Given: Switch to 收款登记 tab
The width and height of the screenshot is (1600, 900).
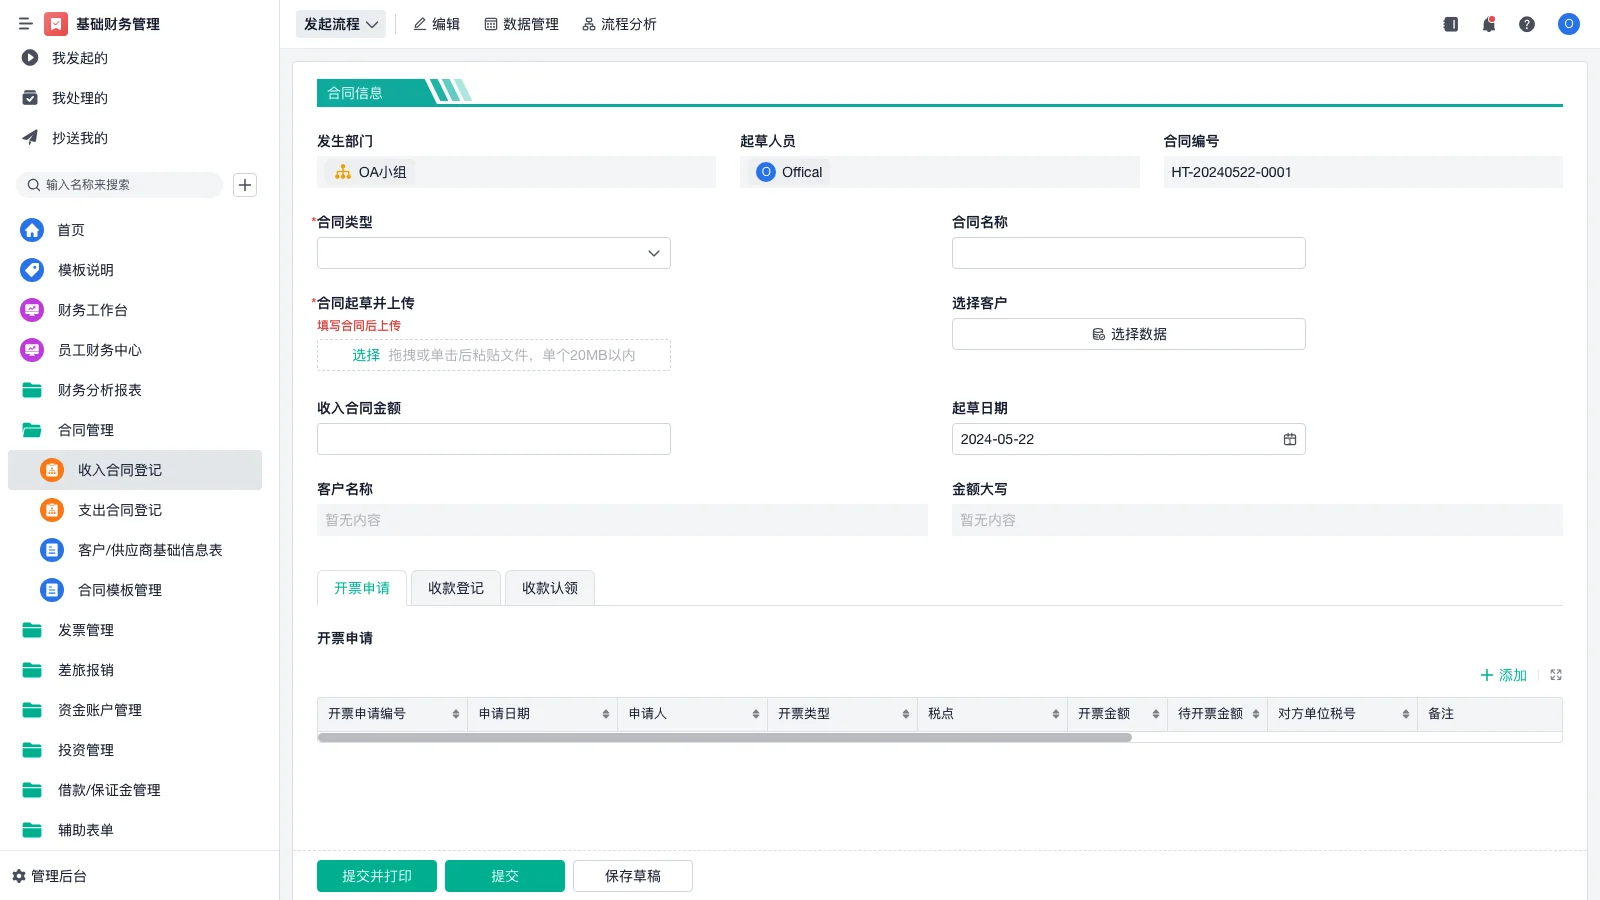Looking at the screenshot, I should pyautogui.click(x=456, y=588).
